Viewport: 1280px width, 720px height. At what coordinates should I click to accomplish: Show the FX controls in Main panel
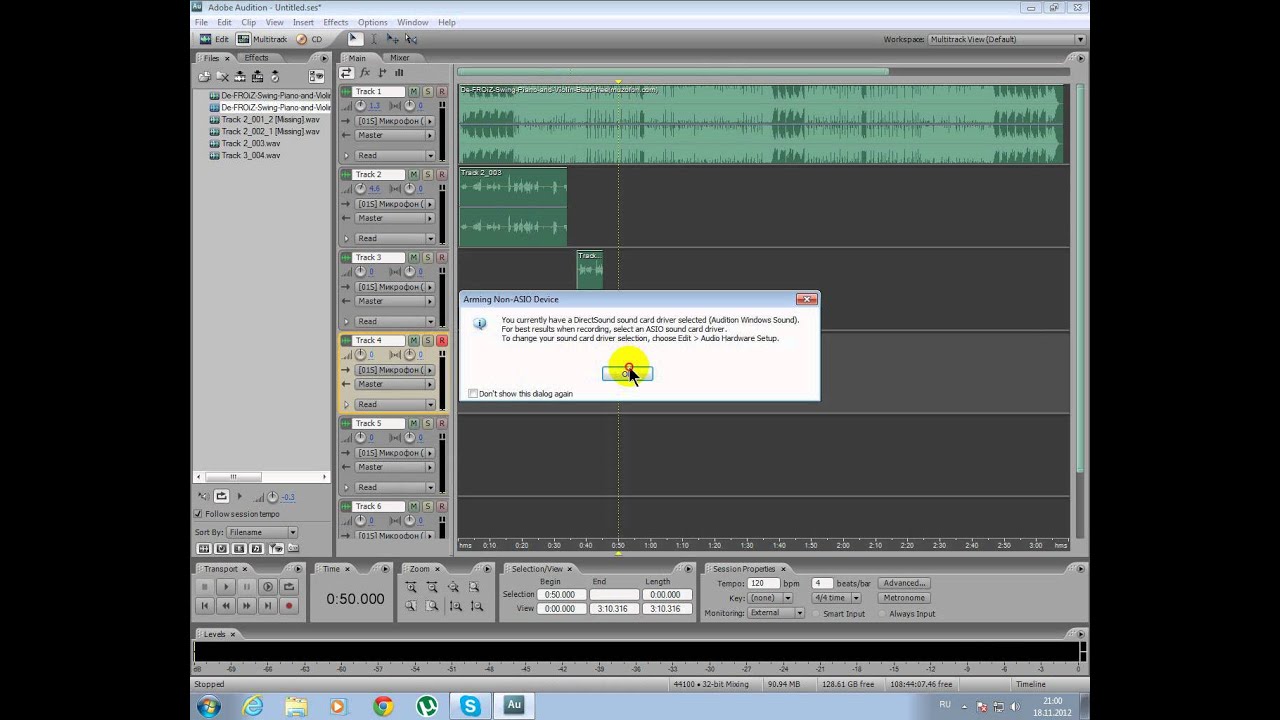pos(365,73)
